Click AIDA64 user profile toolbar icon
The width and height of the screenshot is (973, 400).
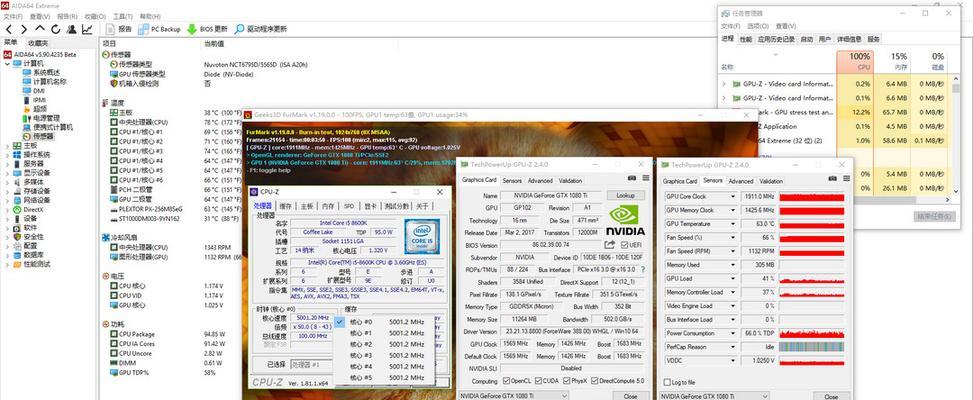click(x=72, y=29)
